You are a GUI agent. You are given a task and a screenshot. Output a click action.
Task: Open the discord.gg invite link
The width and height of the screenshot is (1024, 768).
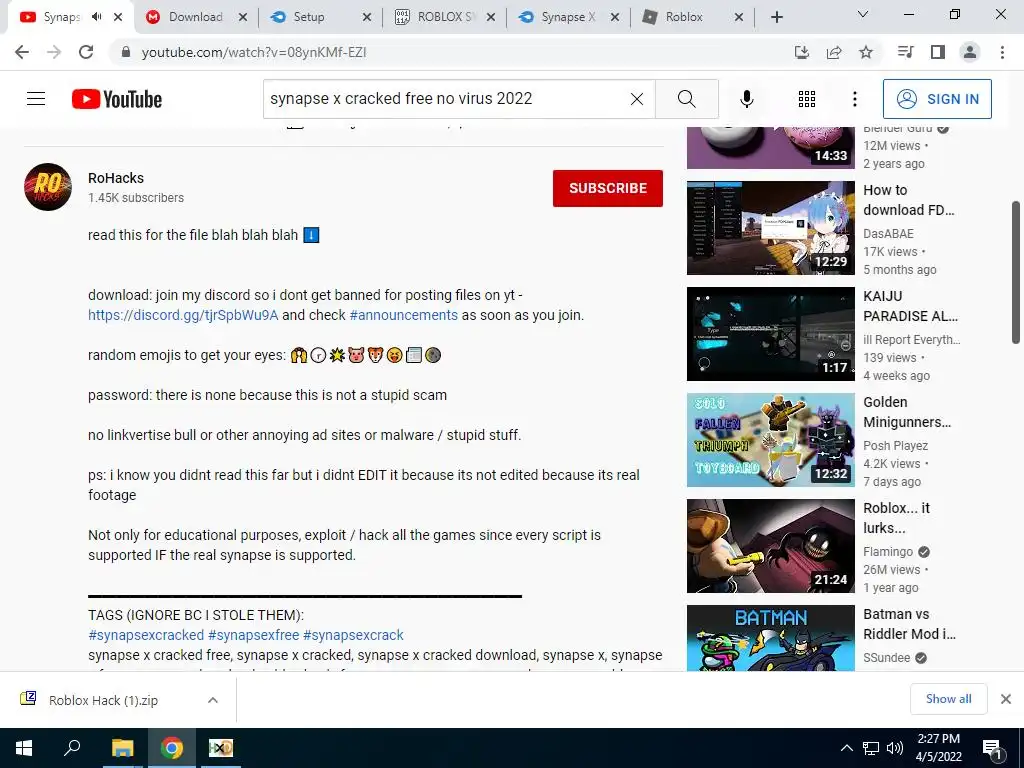point(183,315)
